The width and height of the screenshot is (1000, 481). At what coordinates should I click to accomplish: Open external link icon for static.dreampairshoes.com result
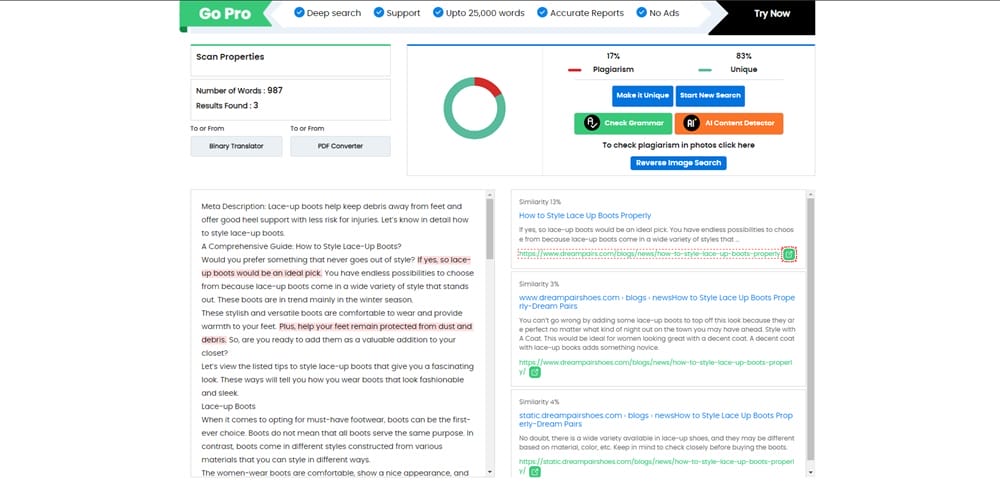534,471
